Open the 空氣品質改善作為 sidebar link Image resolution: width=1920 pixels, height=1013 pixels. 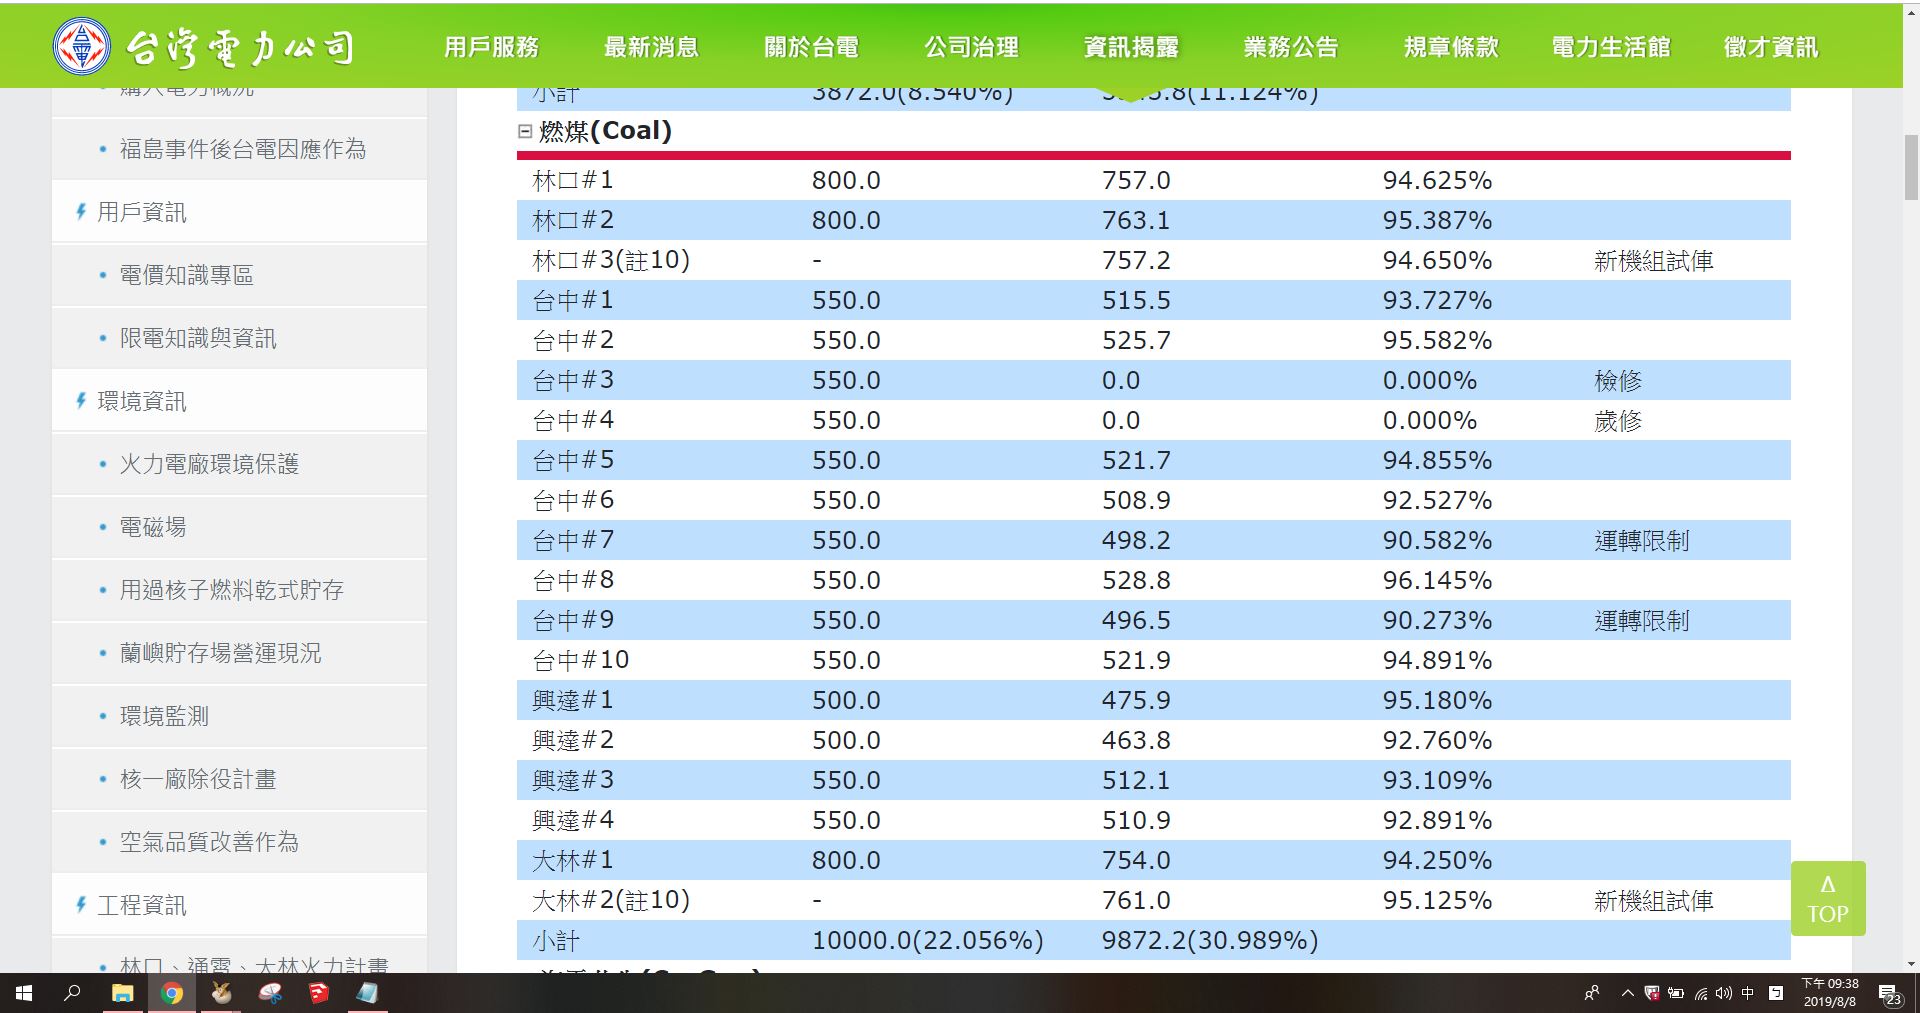(x=209, y=842)
